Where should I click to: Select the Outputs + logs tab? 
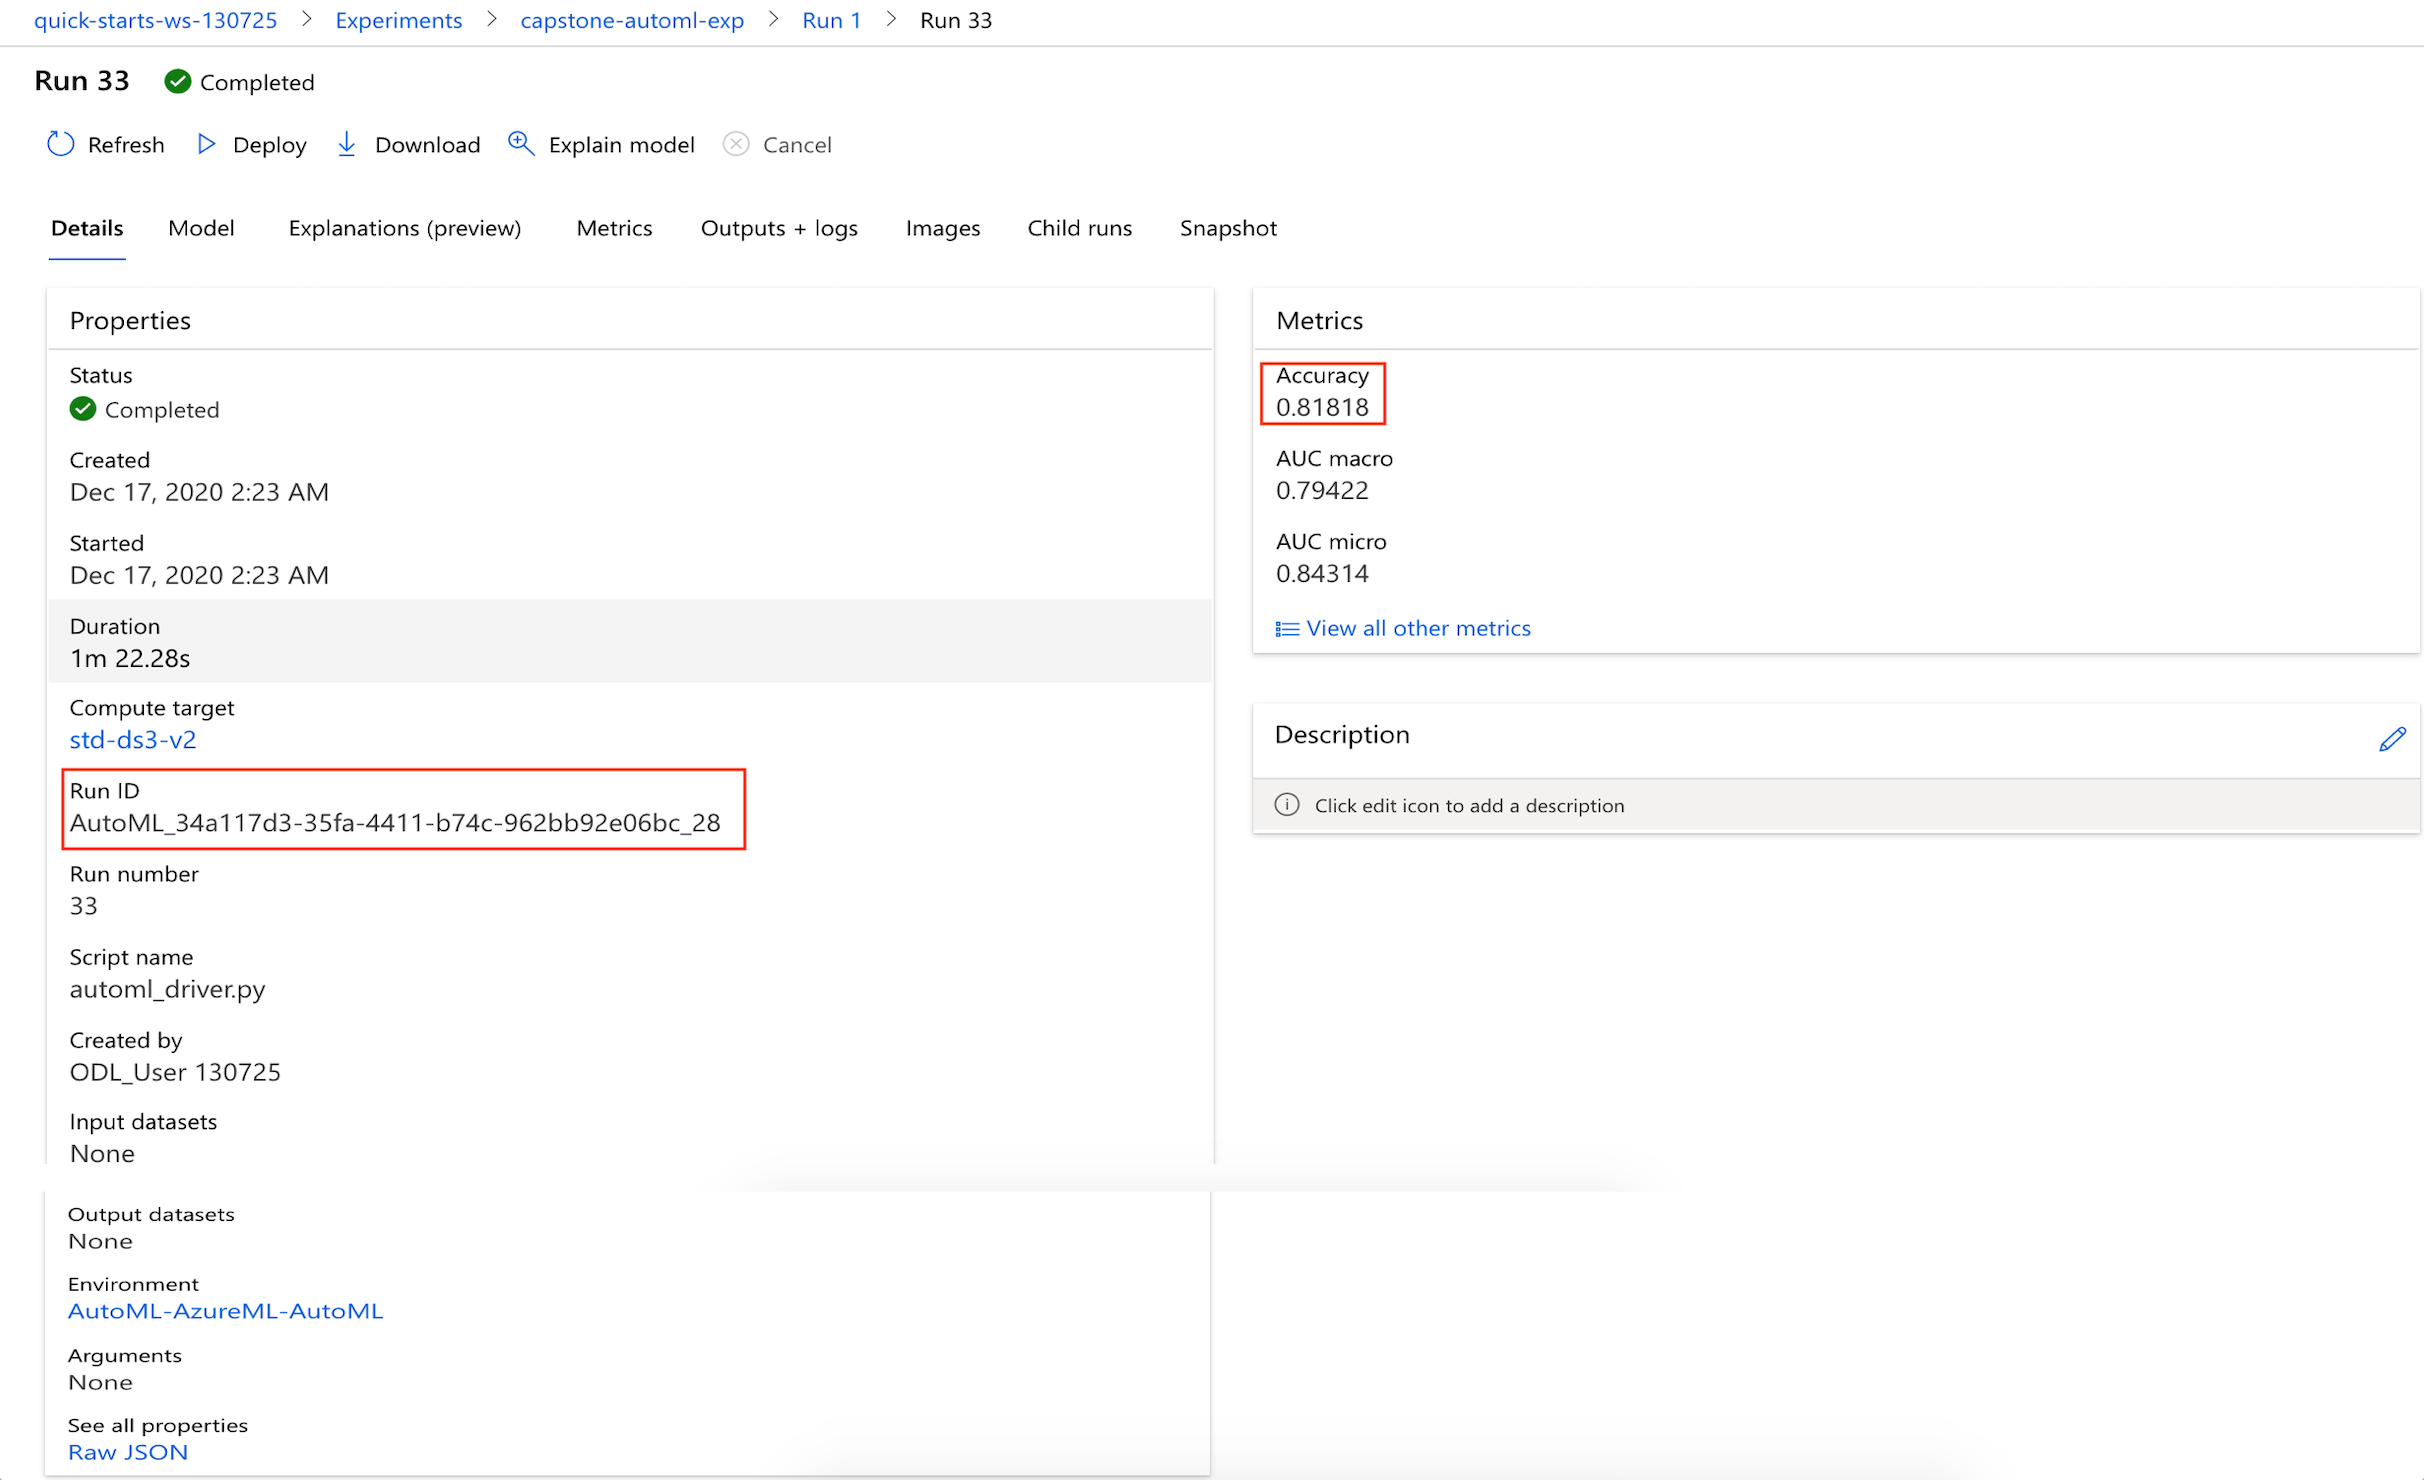(x=779, y=228)
